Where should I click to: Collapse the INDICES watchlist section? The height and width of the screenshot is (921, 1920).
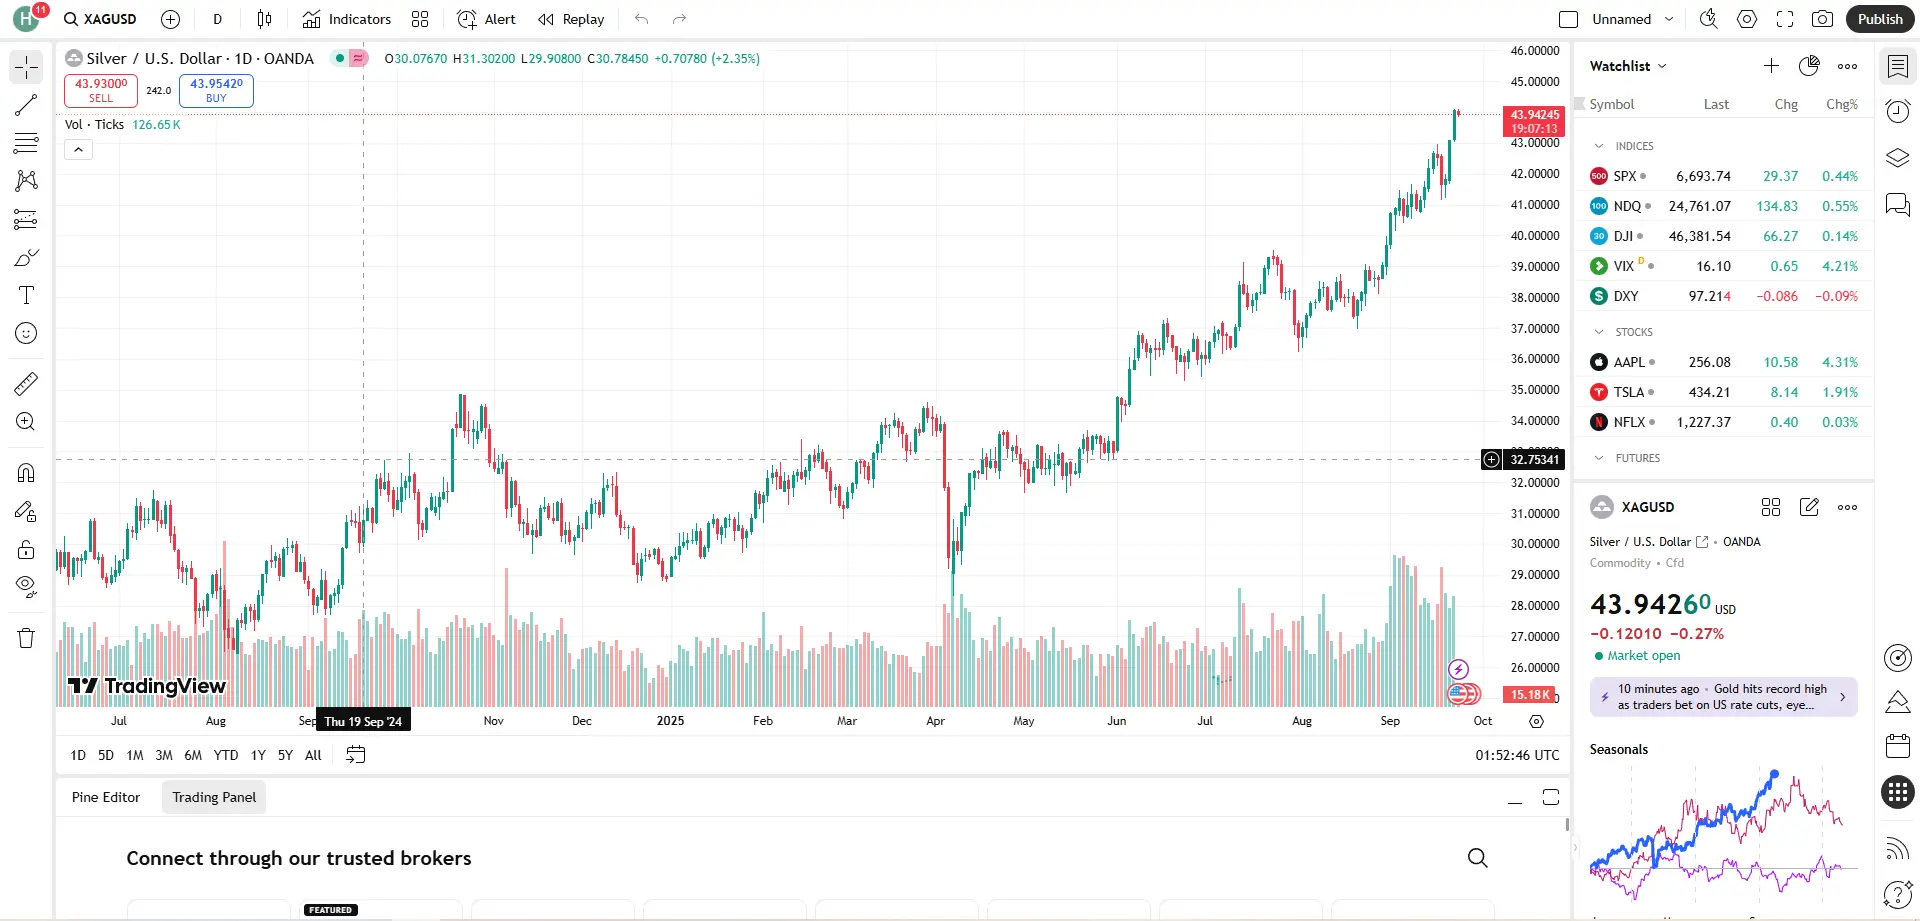click(x=1599, y=146)
